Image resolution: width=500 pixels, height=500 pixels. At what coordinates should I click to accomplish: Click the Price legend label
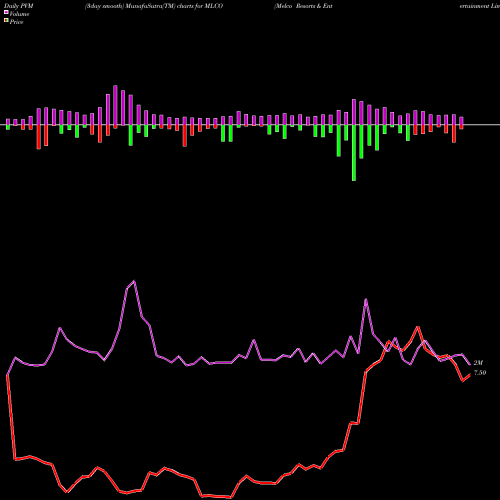pyautogui.click(x=16, y=22)
